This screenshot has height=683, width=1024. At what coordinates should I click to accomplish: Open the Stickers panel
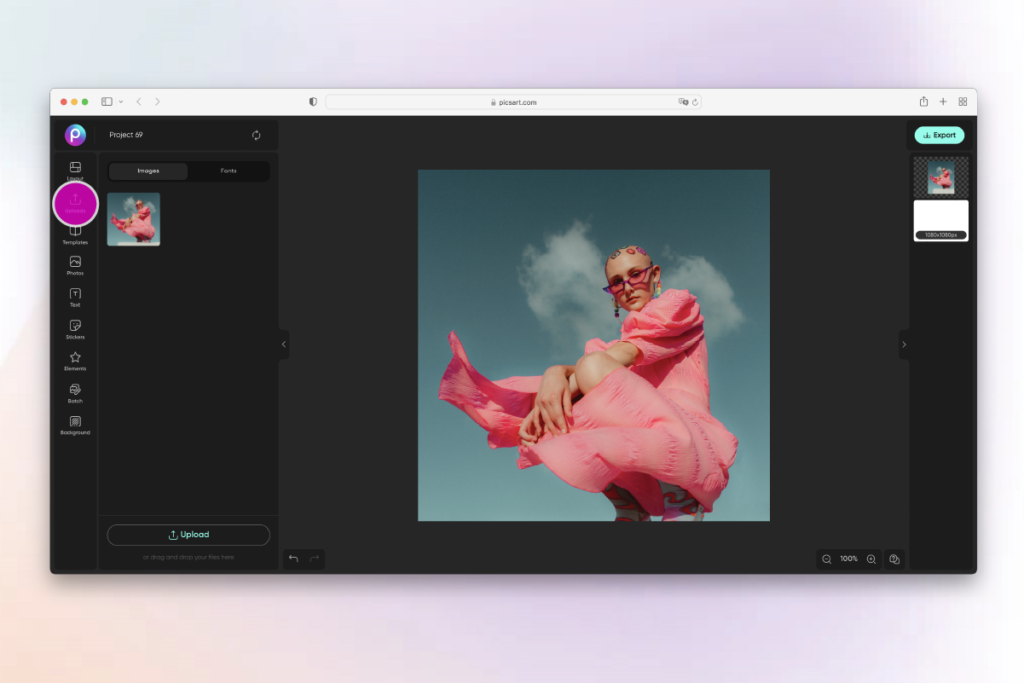(x=74, y=330)
